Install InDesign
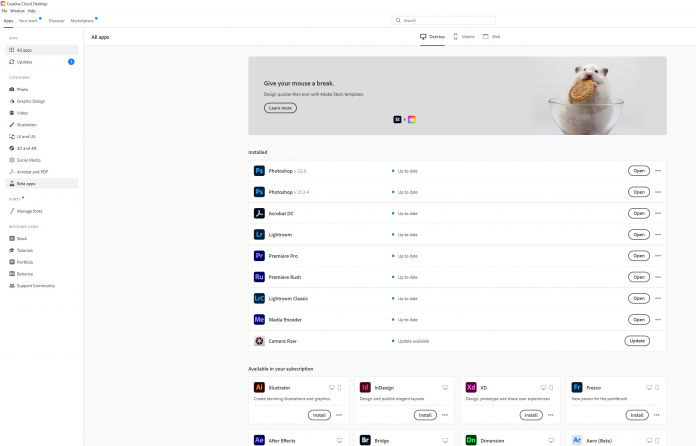This screenshot has height=446, width=696. (x=425, y=415)
